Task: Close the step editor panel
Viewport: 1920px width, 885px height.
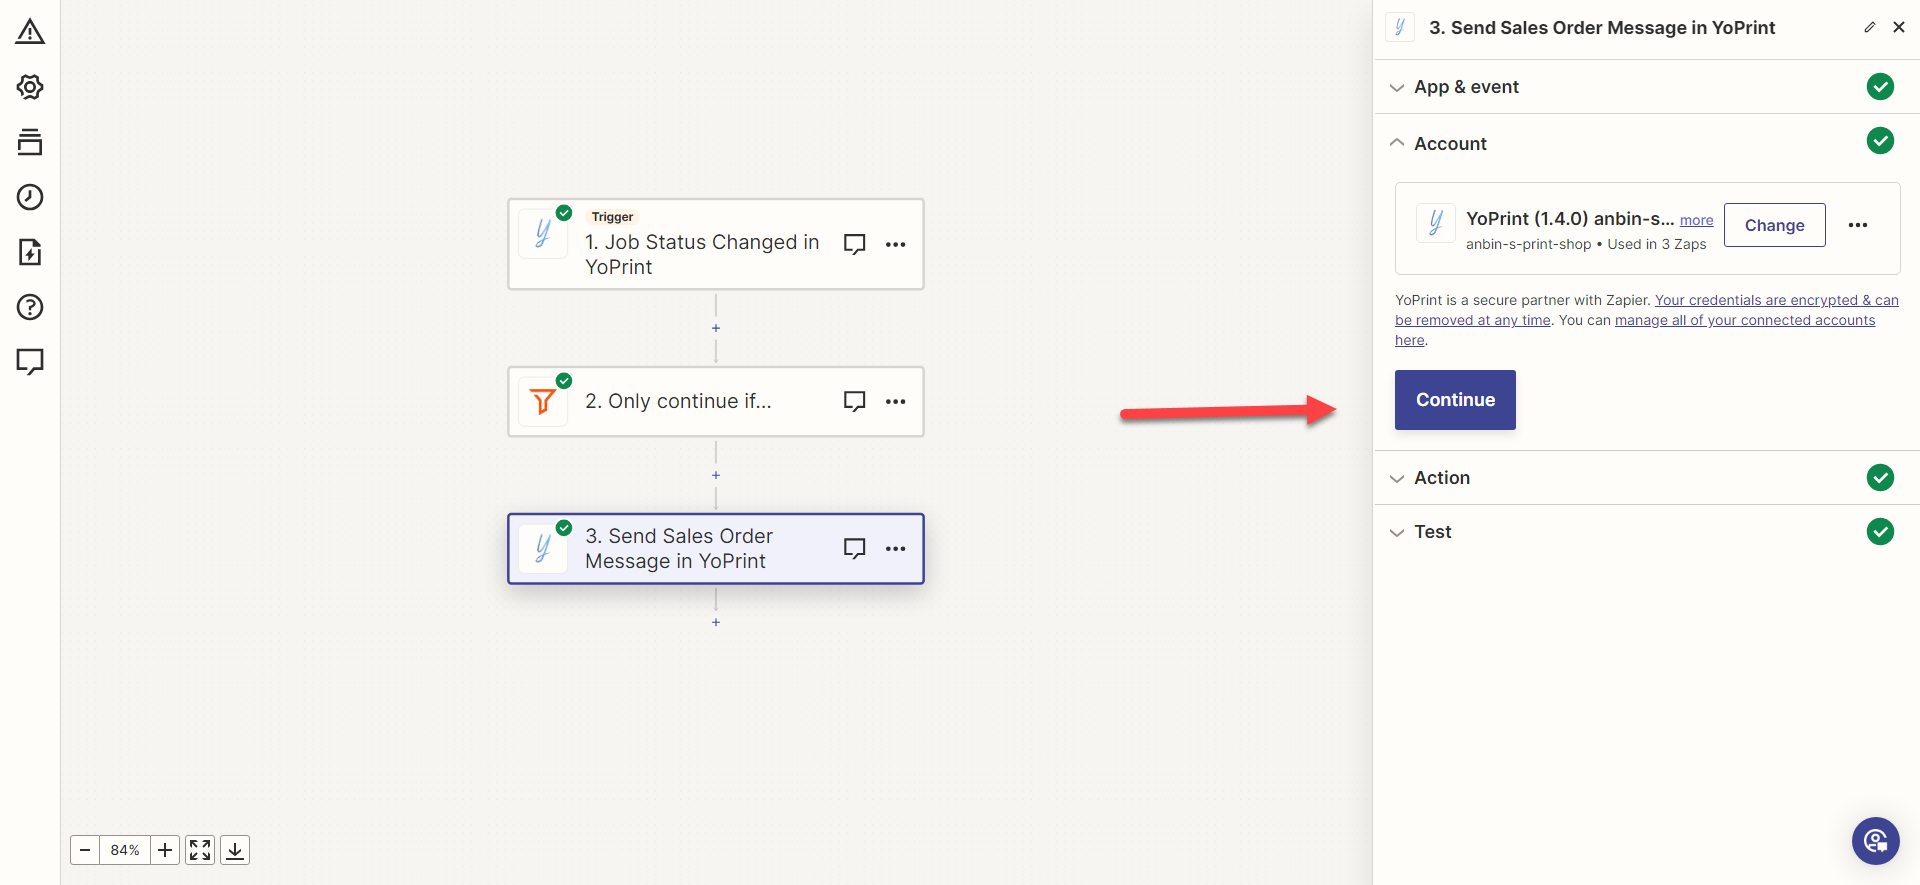Action: point(1899,28)
